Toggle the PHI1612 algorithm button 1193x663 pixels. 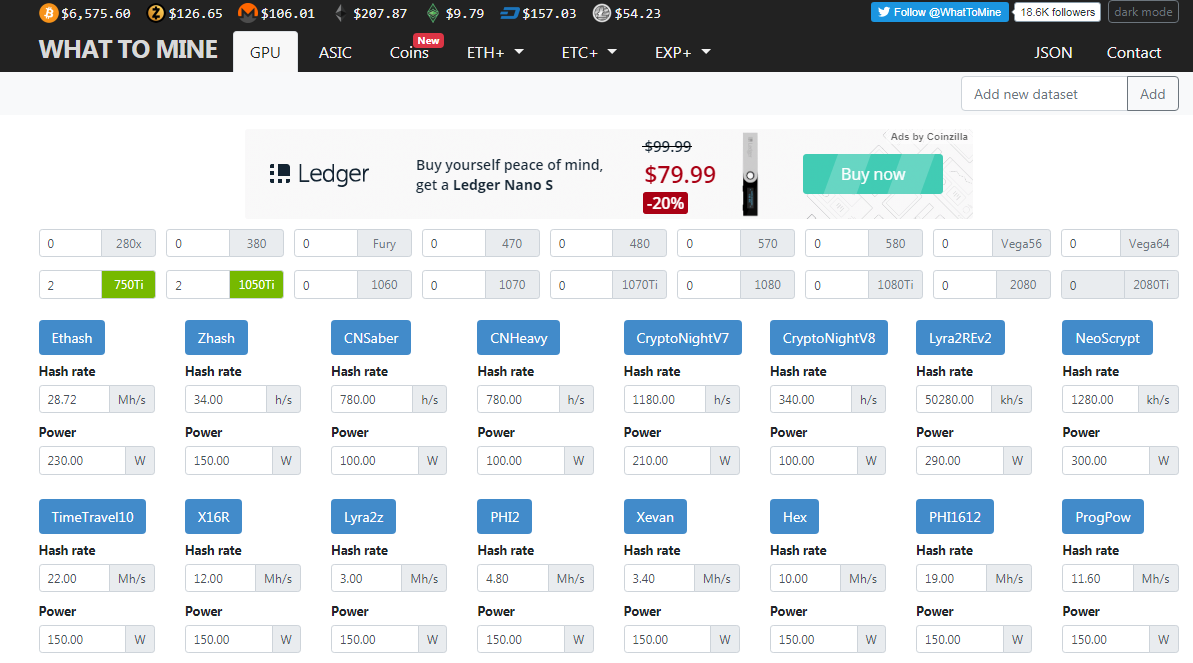tap(955, 517)
